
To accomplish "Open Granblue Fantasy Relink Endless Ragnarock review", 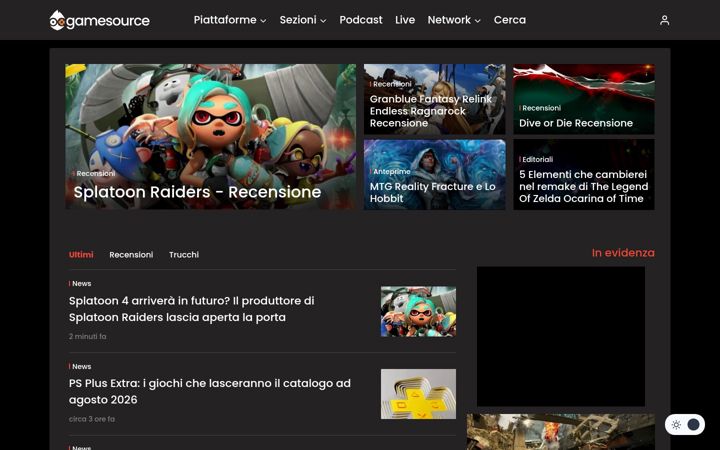I will click(431, 111).
